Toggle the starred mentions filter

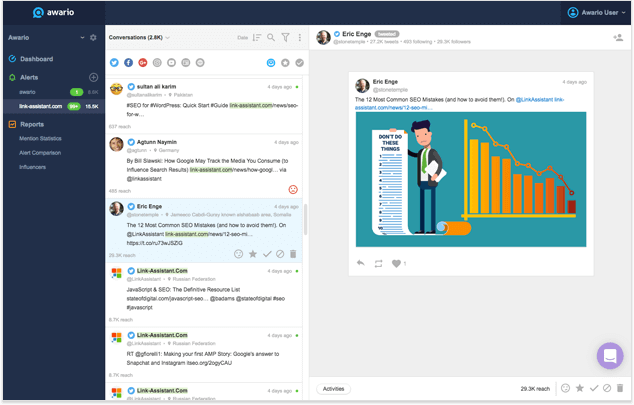[285, 63]
